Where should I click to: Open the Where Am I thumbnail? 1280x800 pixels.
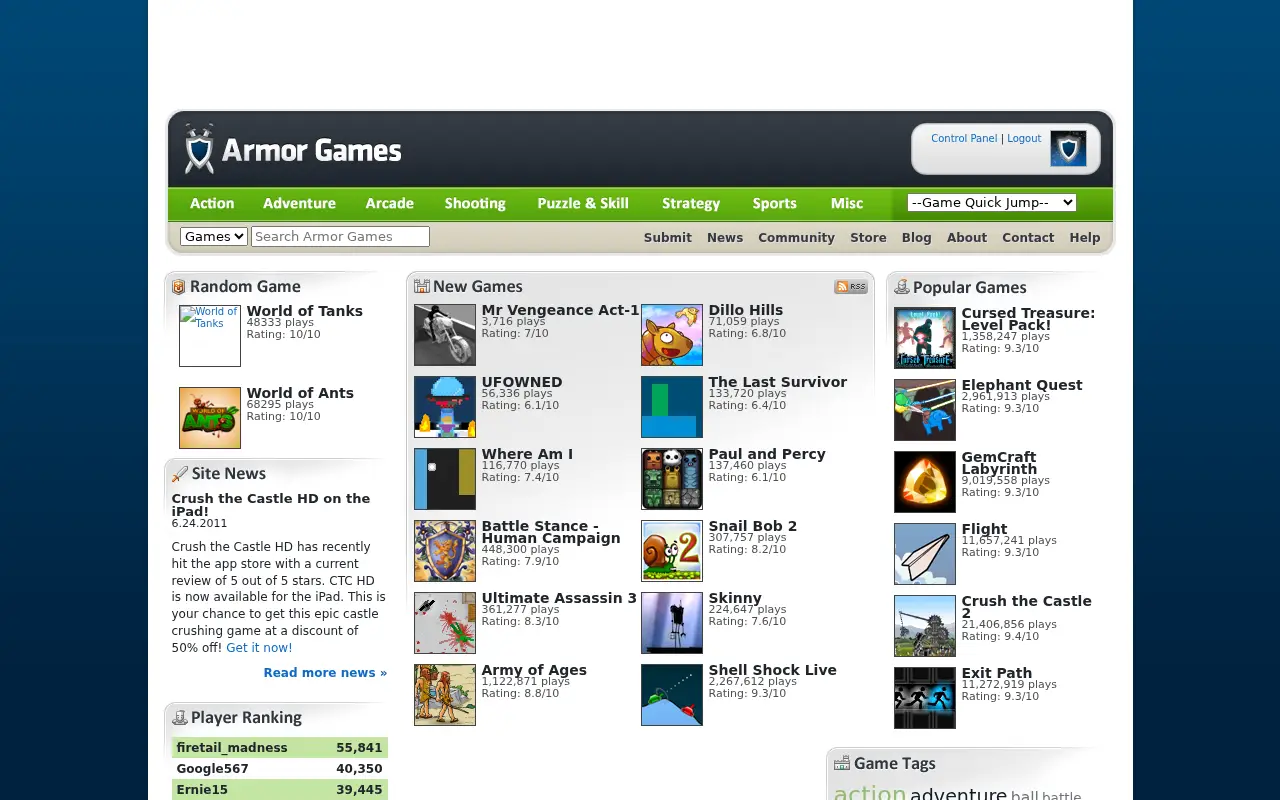tap(445, 479)
